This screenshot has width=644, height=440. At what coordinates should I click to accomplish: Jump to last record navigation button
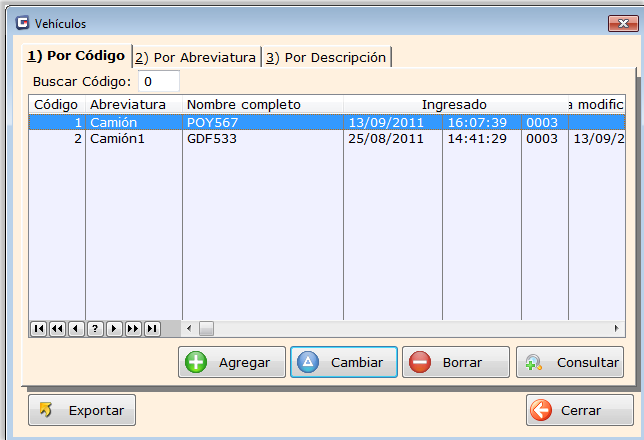coord(152,328)
